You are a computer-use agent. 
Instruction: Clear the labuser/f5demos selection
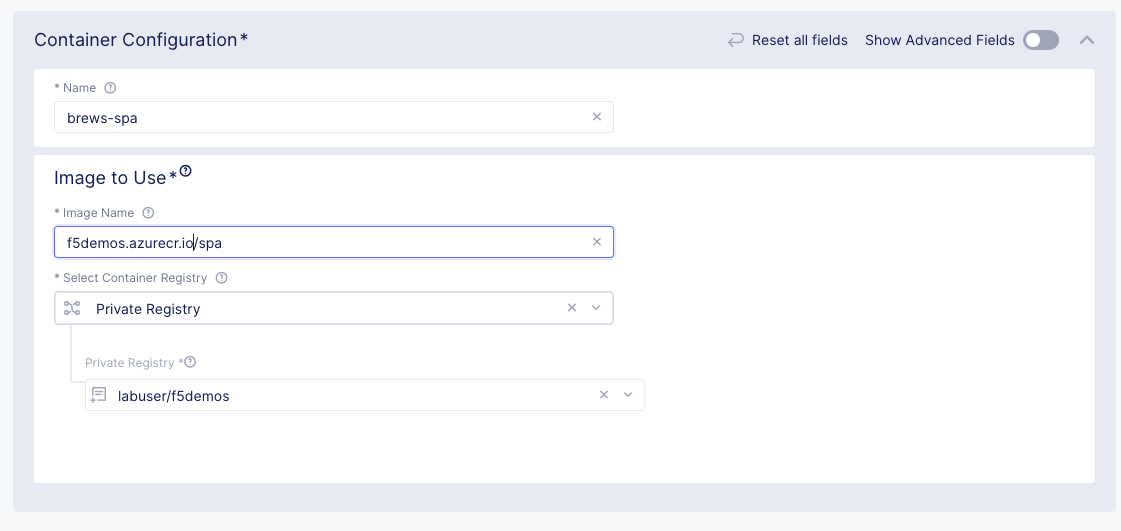(x=604, y=395)
